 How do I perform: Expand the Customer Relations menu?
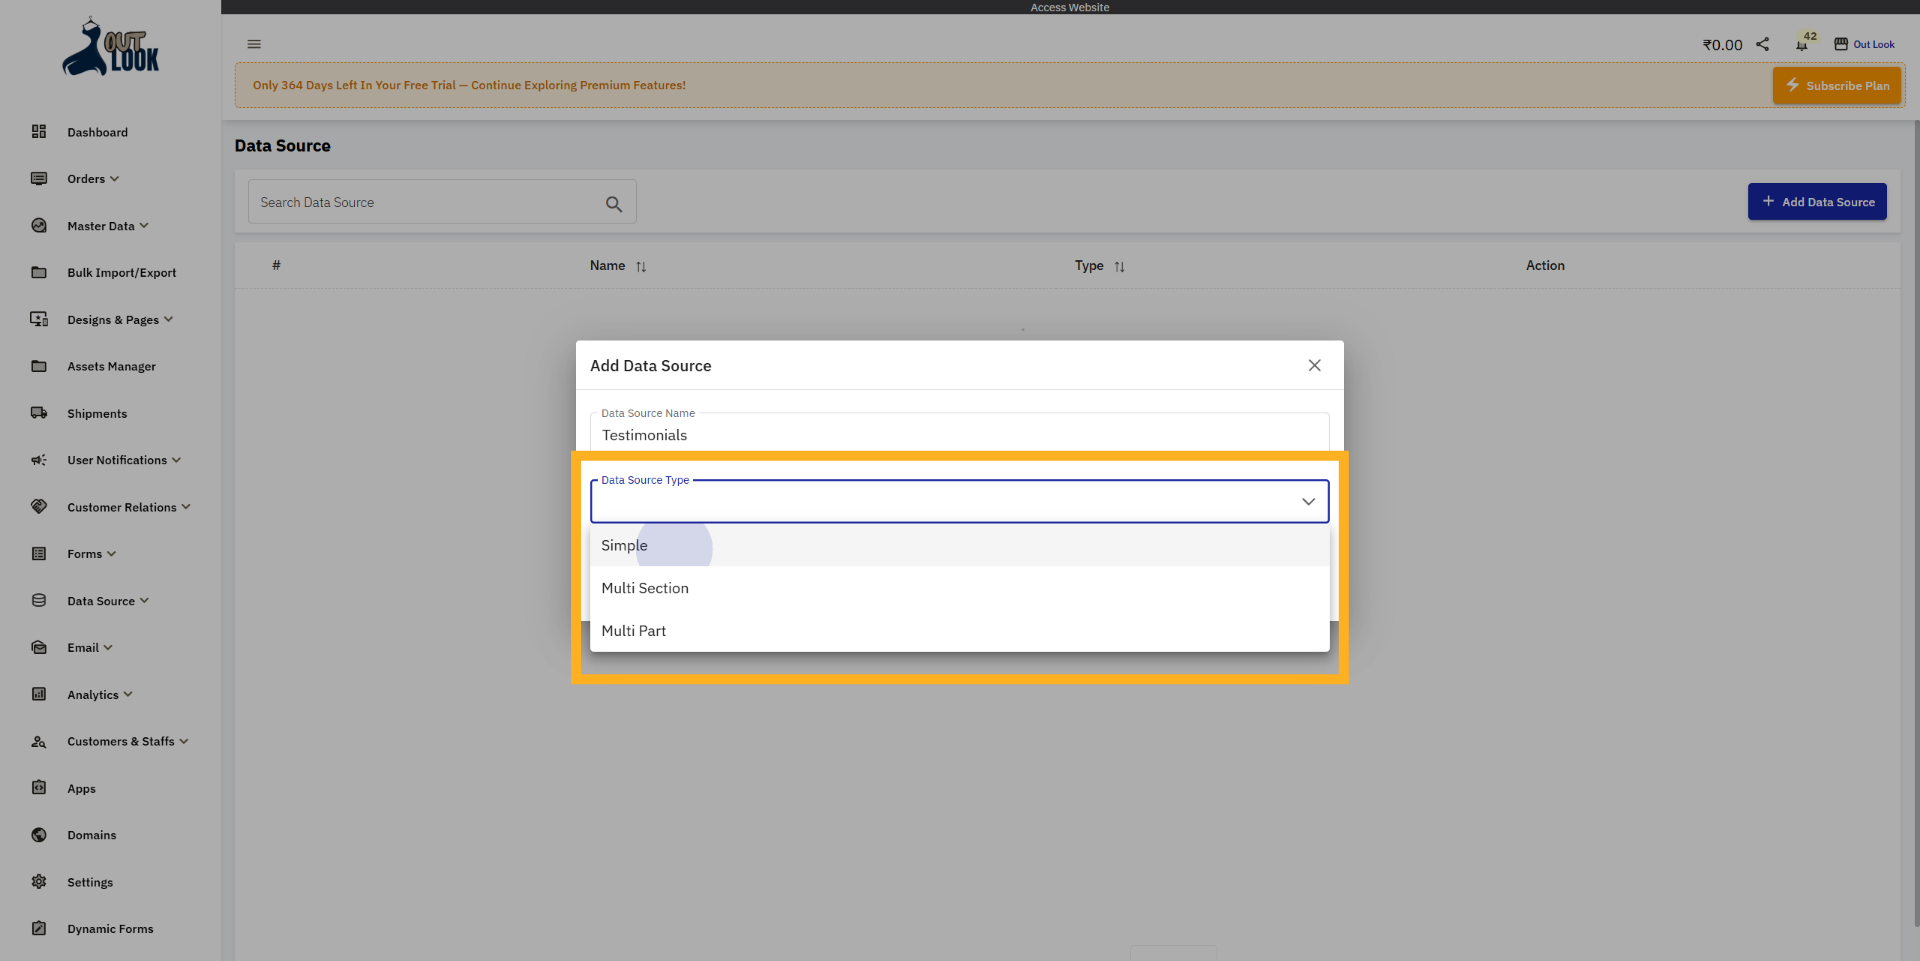tap(119, 507)
